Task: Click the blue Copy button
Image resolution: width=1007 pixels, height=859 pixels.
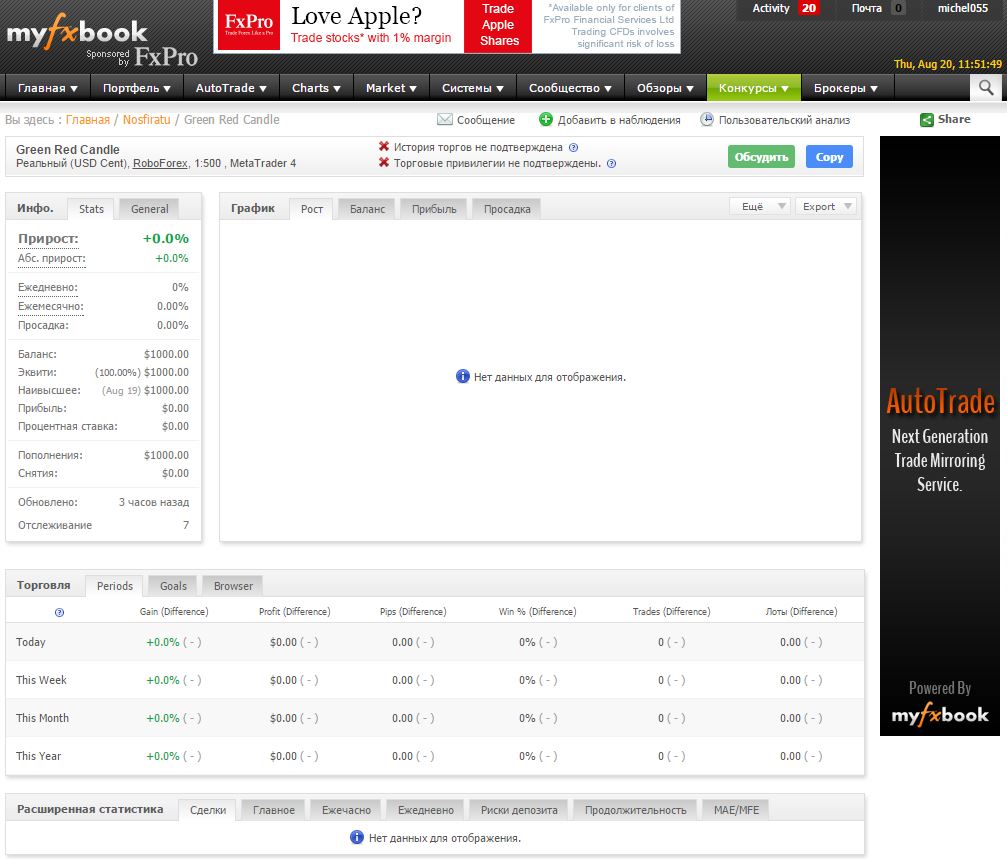Action: pos(829,157)
